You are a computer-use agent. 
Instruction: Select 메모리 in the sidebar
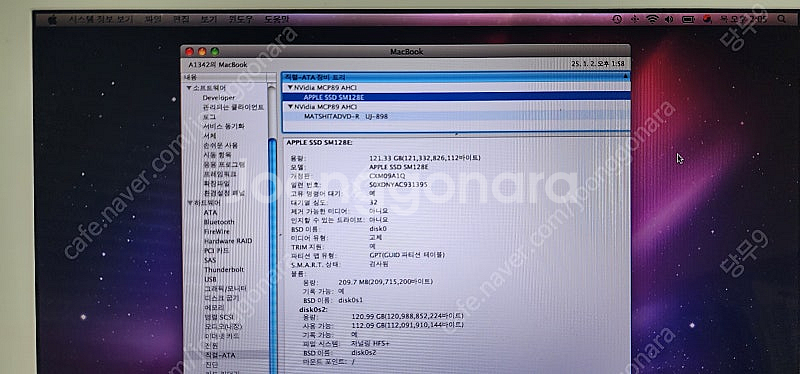pos(214,308)
